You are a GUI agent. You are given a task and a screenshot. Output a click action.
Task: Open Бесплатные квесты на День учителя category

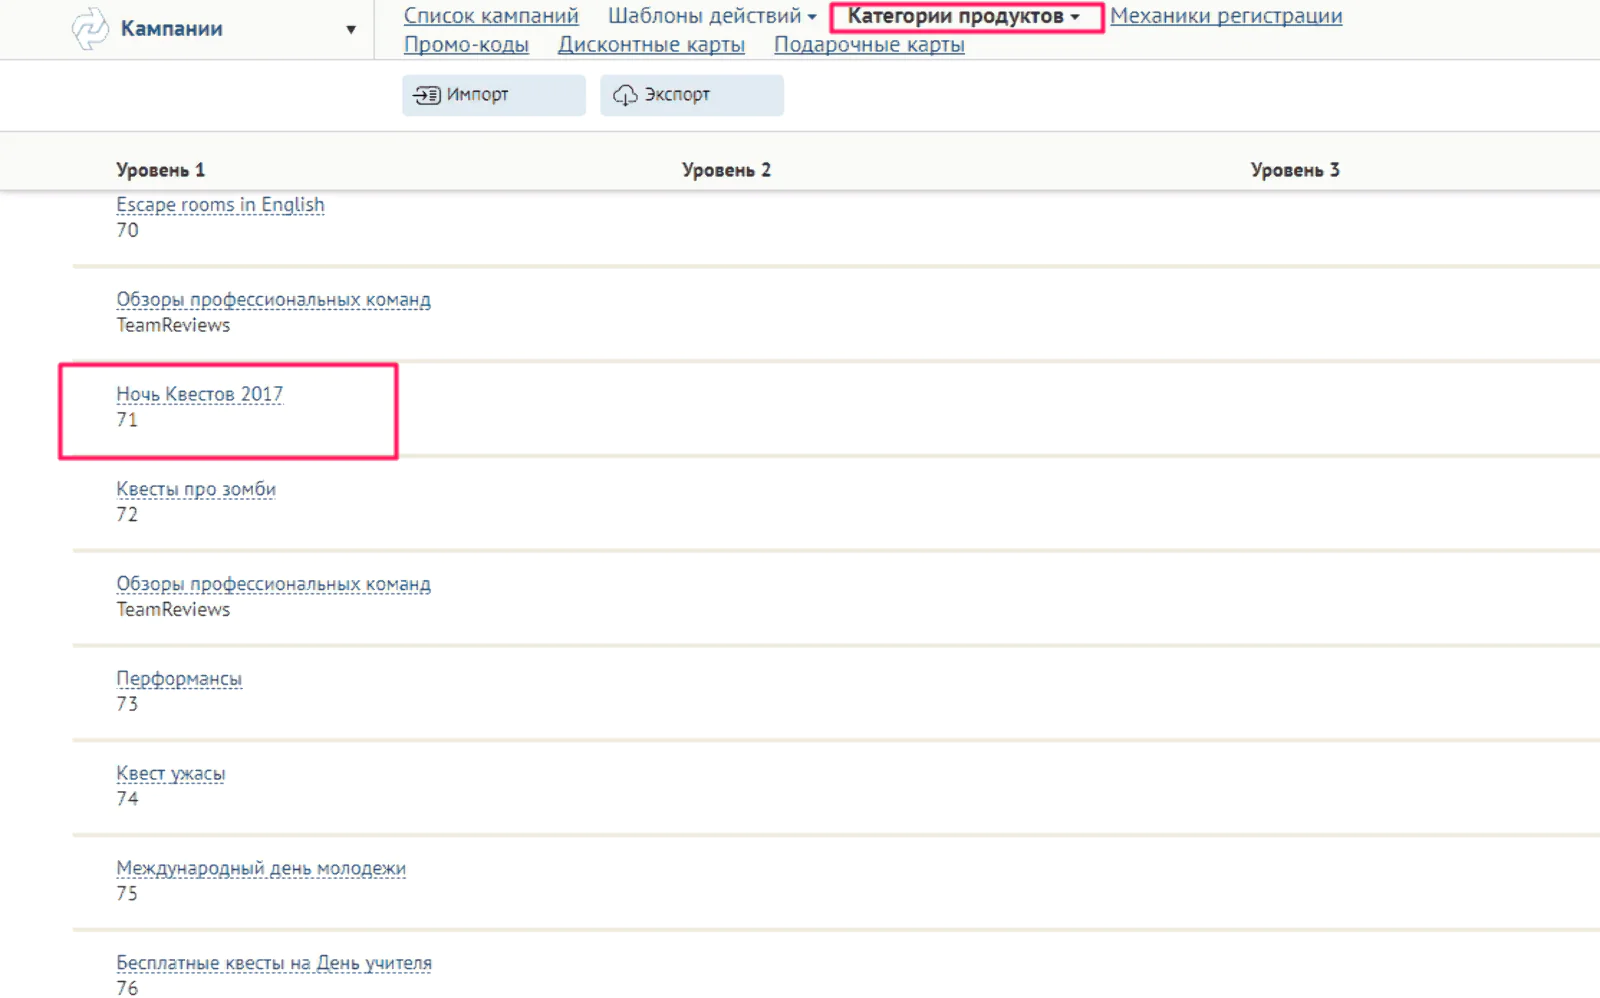pos(274,963)
